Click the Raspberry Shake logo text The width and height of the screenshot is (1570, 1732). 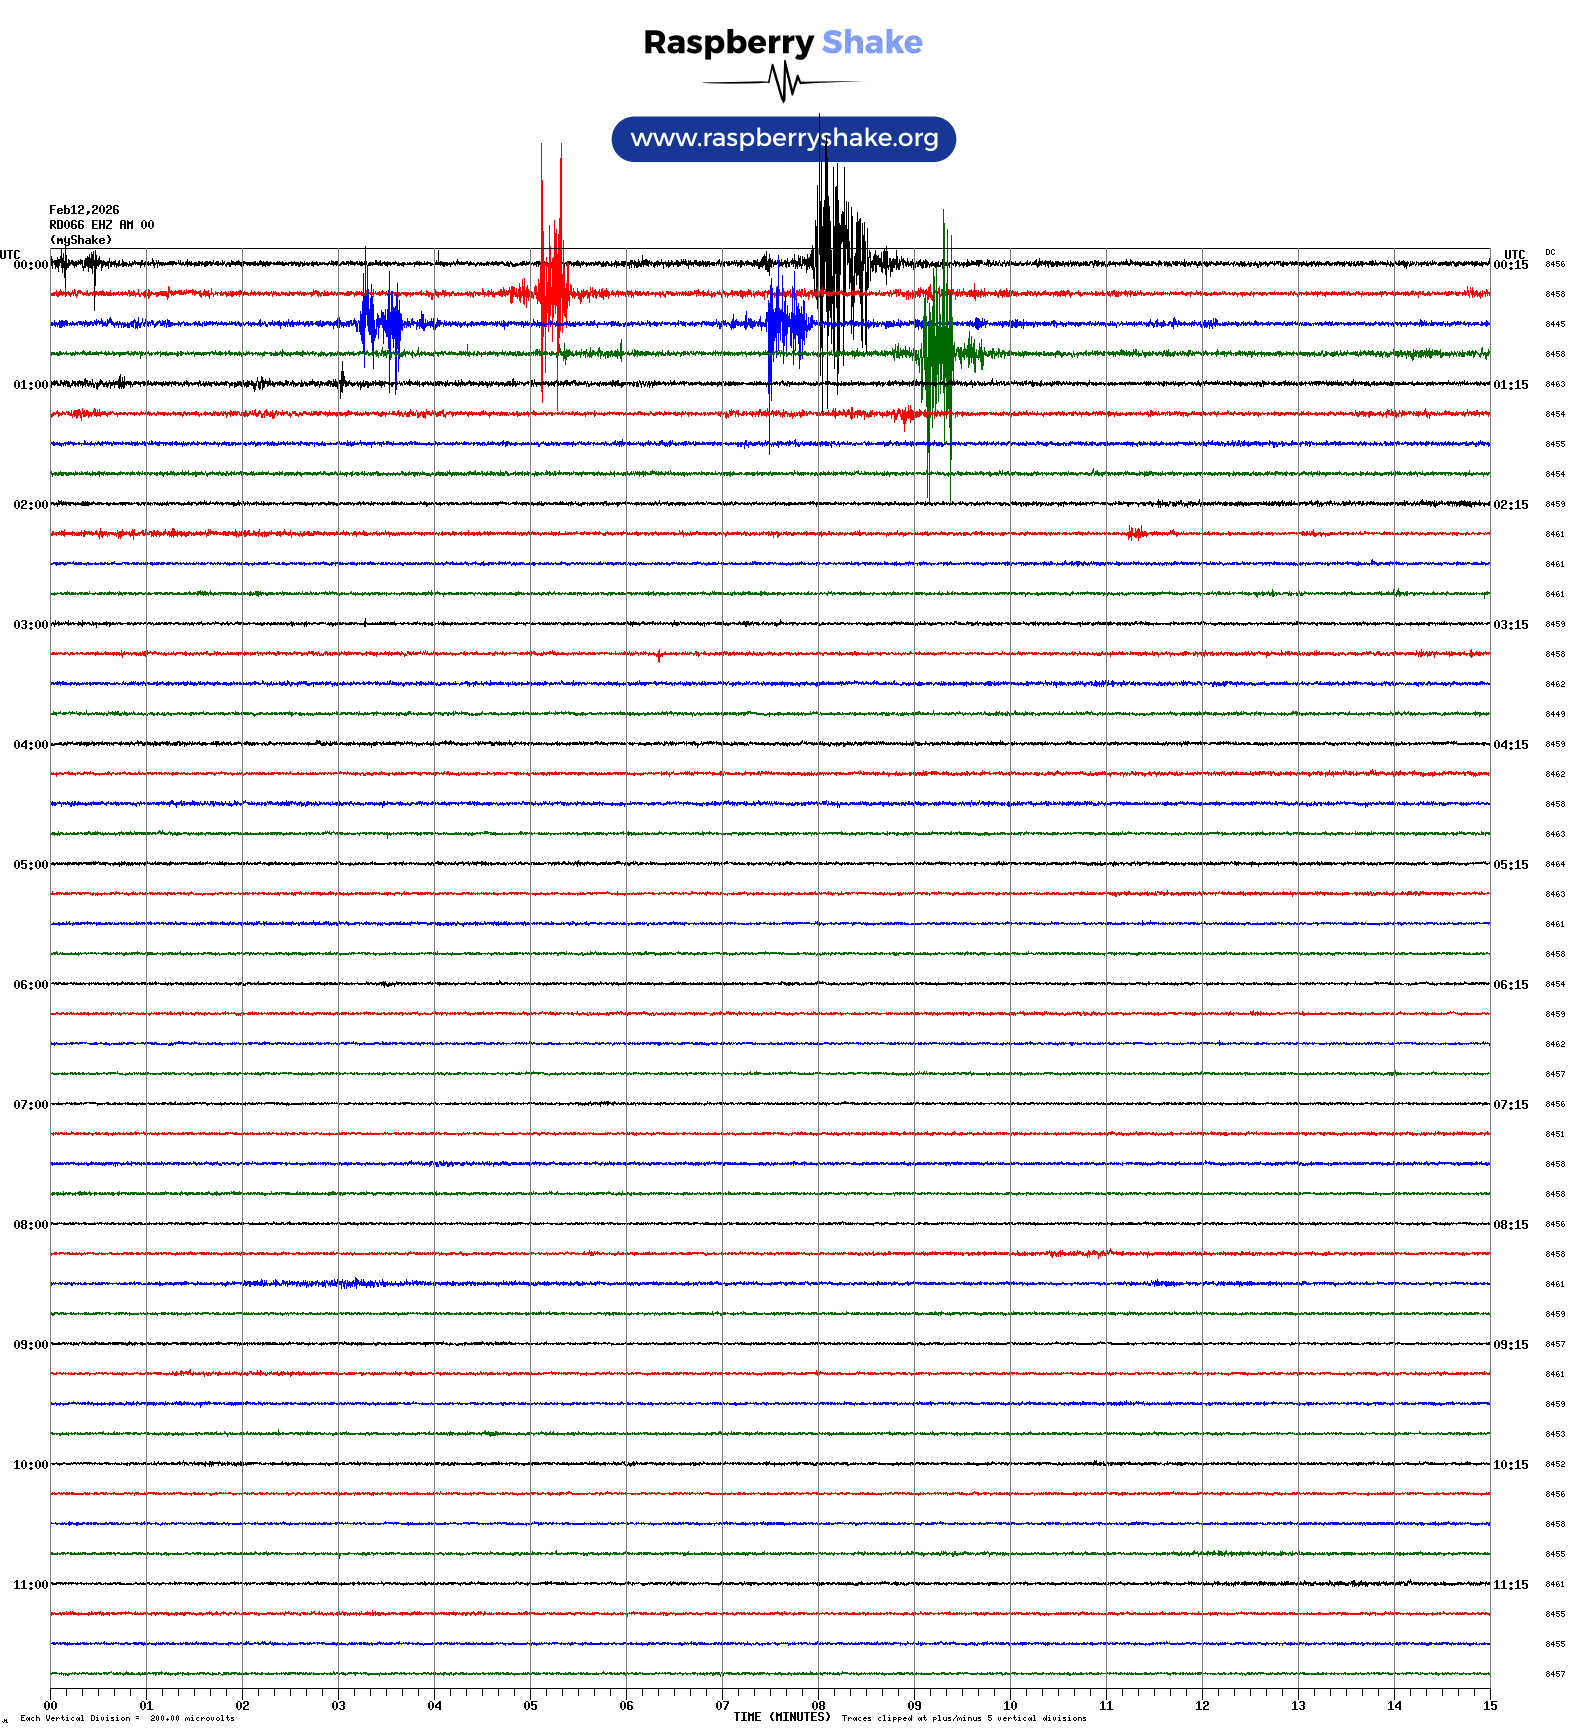pyautogui.click(x=782, y=42)
